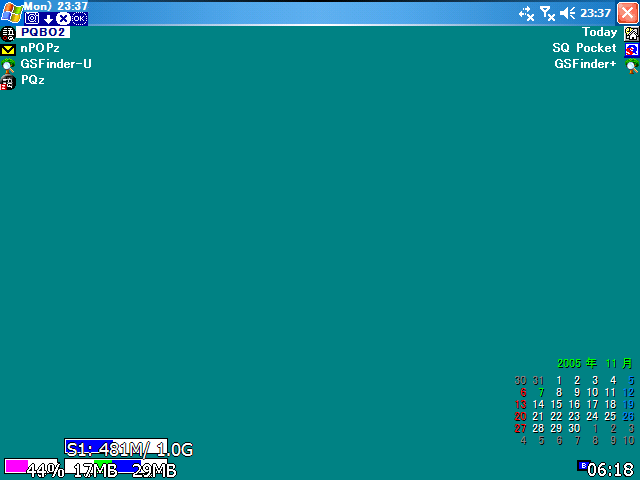This screenshot has height=480, width=640.
Task: Open the GSFinder+ icon
Action: click(x=631, y=66)
